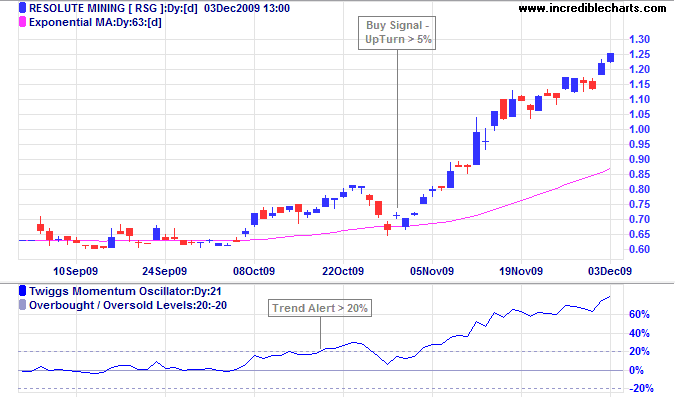Click the 20% oscillator axis value
This screenshot has width=675, height=400.
click(639, 352)
